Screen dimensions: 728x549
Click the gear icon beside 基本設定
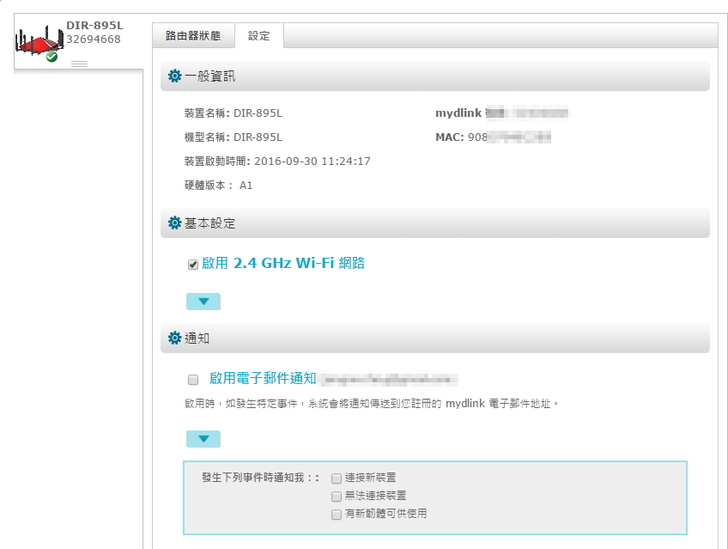[x=175, y=223]
